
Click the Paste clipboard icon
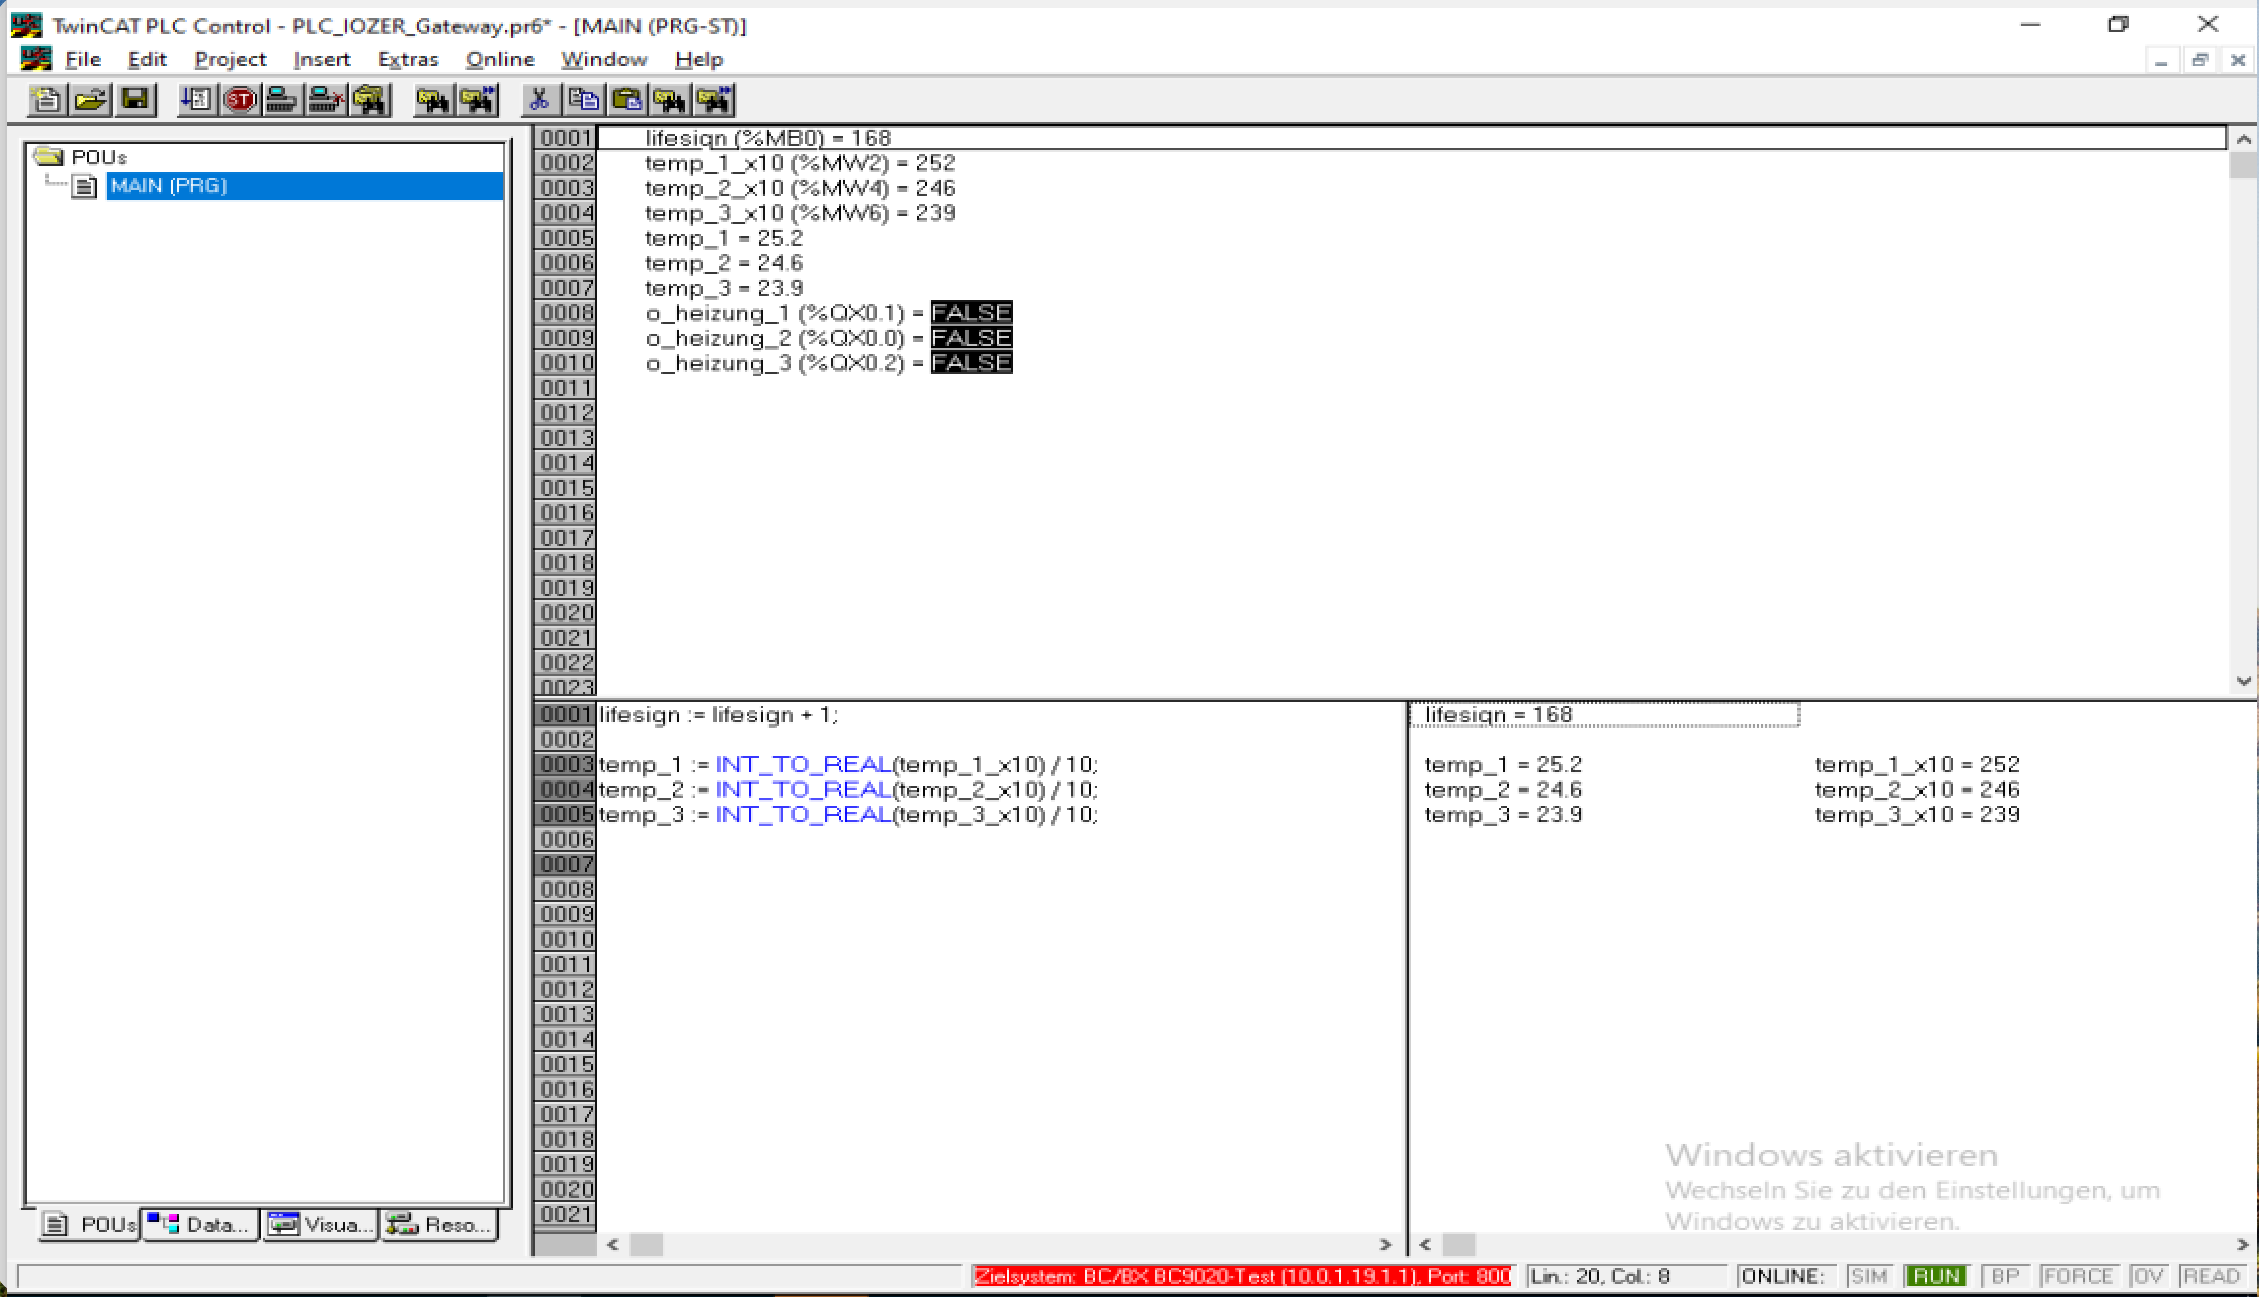pos(627,100)
